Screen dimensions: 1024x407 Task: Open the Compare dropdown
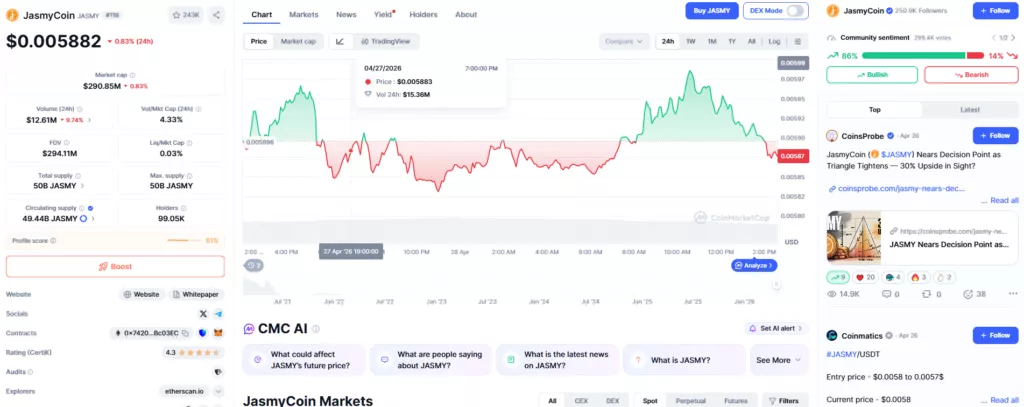(624, 41)
